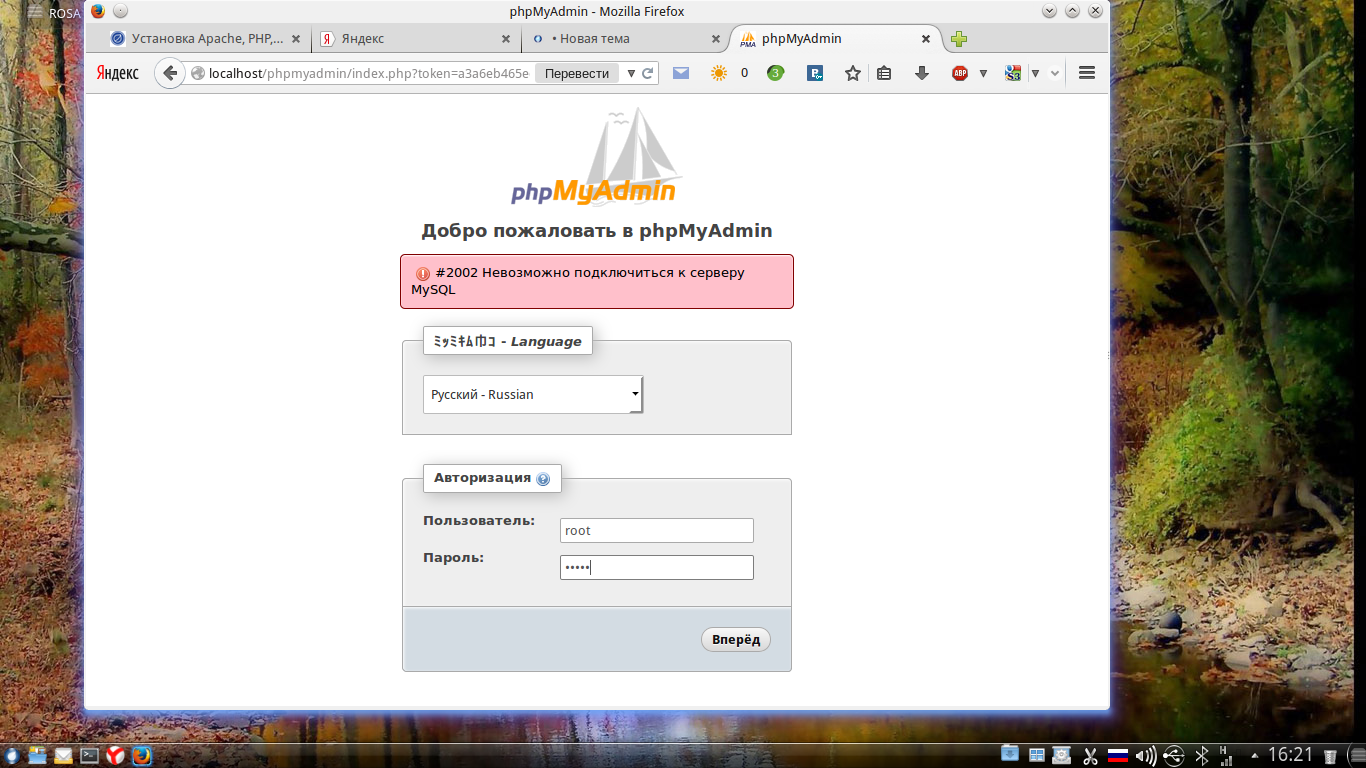Click the #2002 MySQL connection error message
The height and width of the screenshot is (768, 1366).
tap(597, 281)
